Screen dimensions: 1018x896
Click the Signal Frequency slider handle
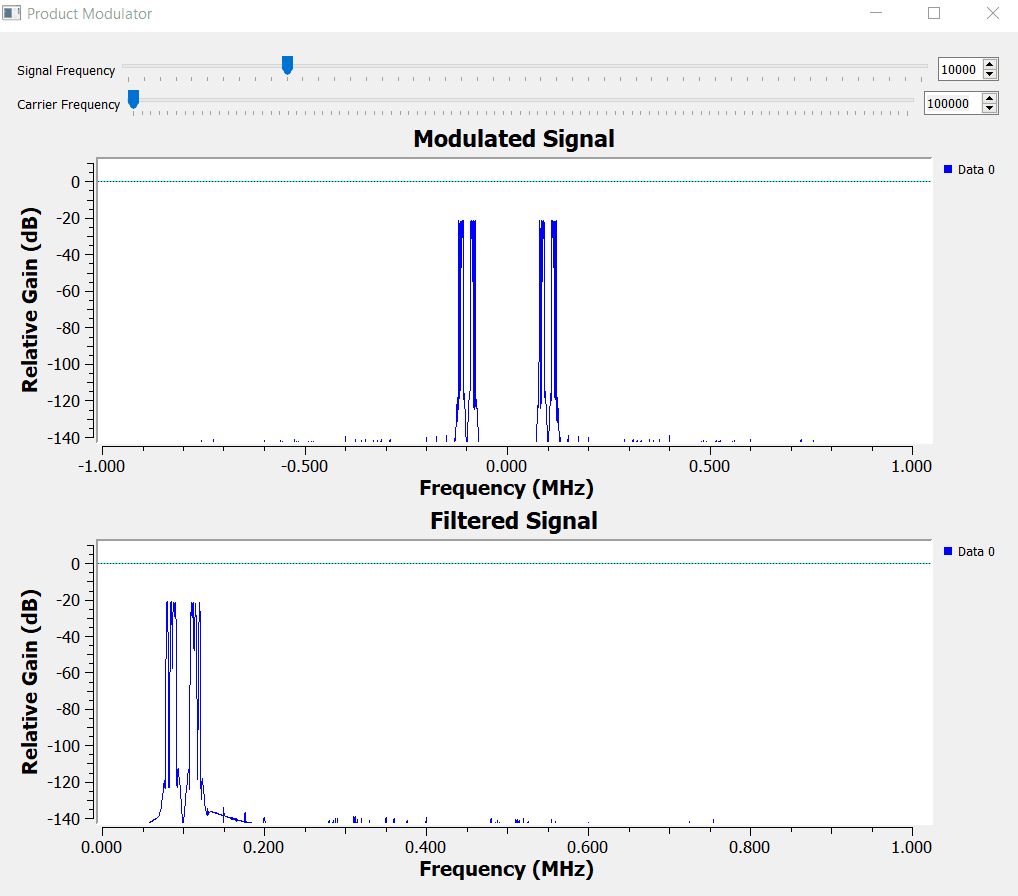(287, 66)
